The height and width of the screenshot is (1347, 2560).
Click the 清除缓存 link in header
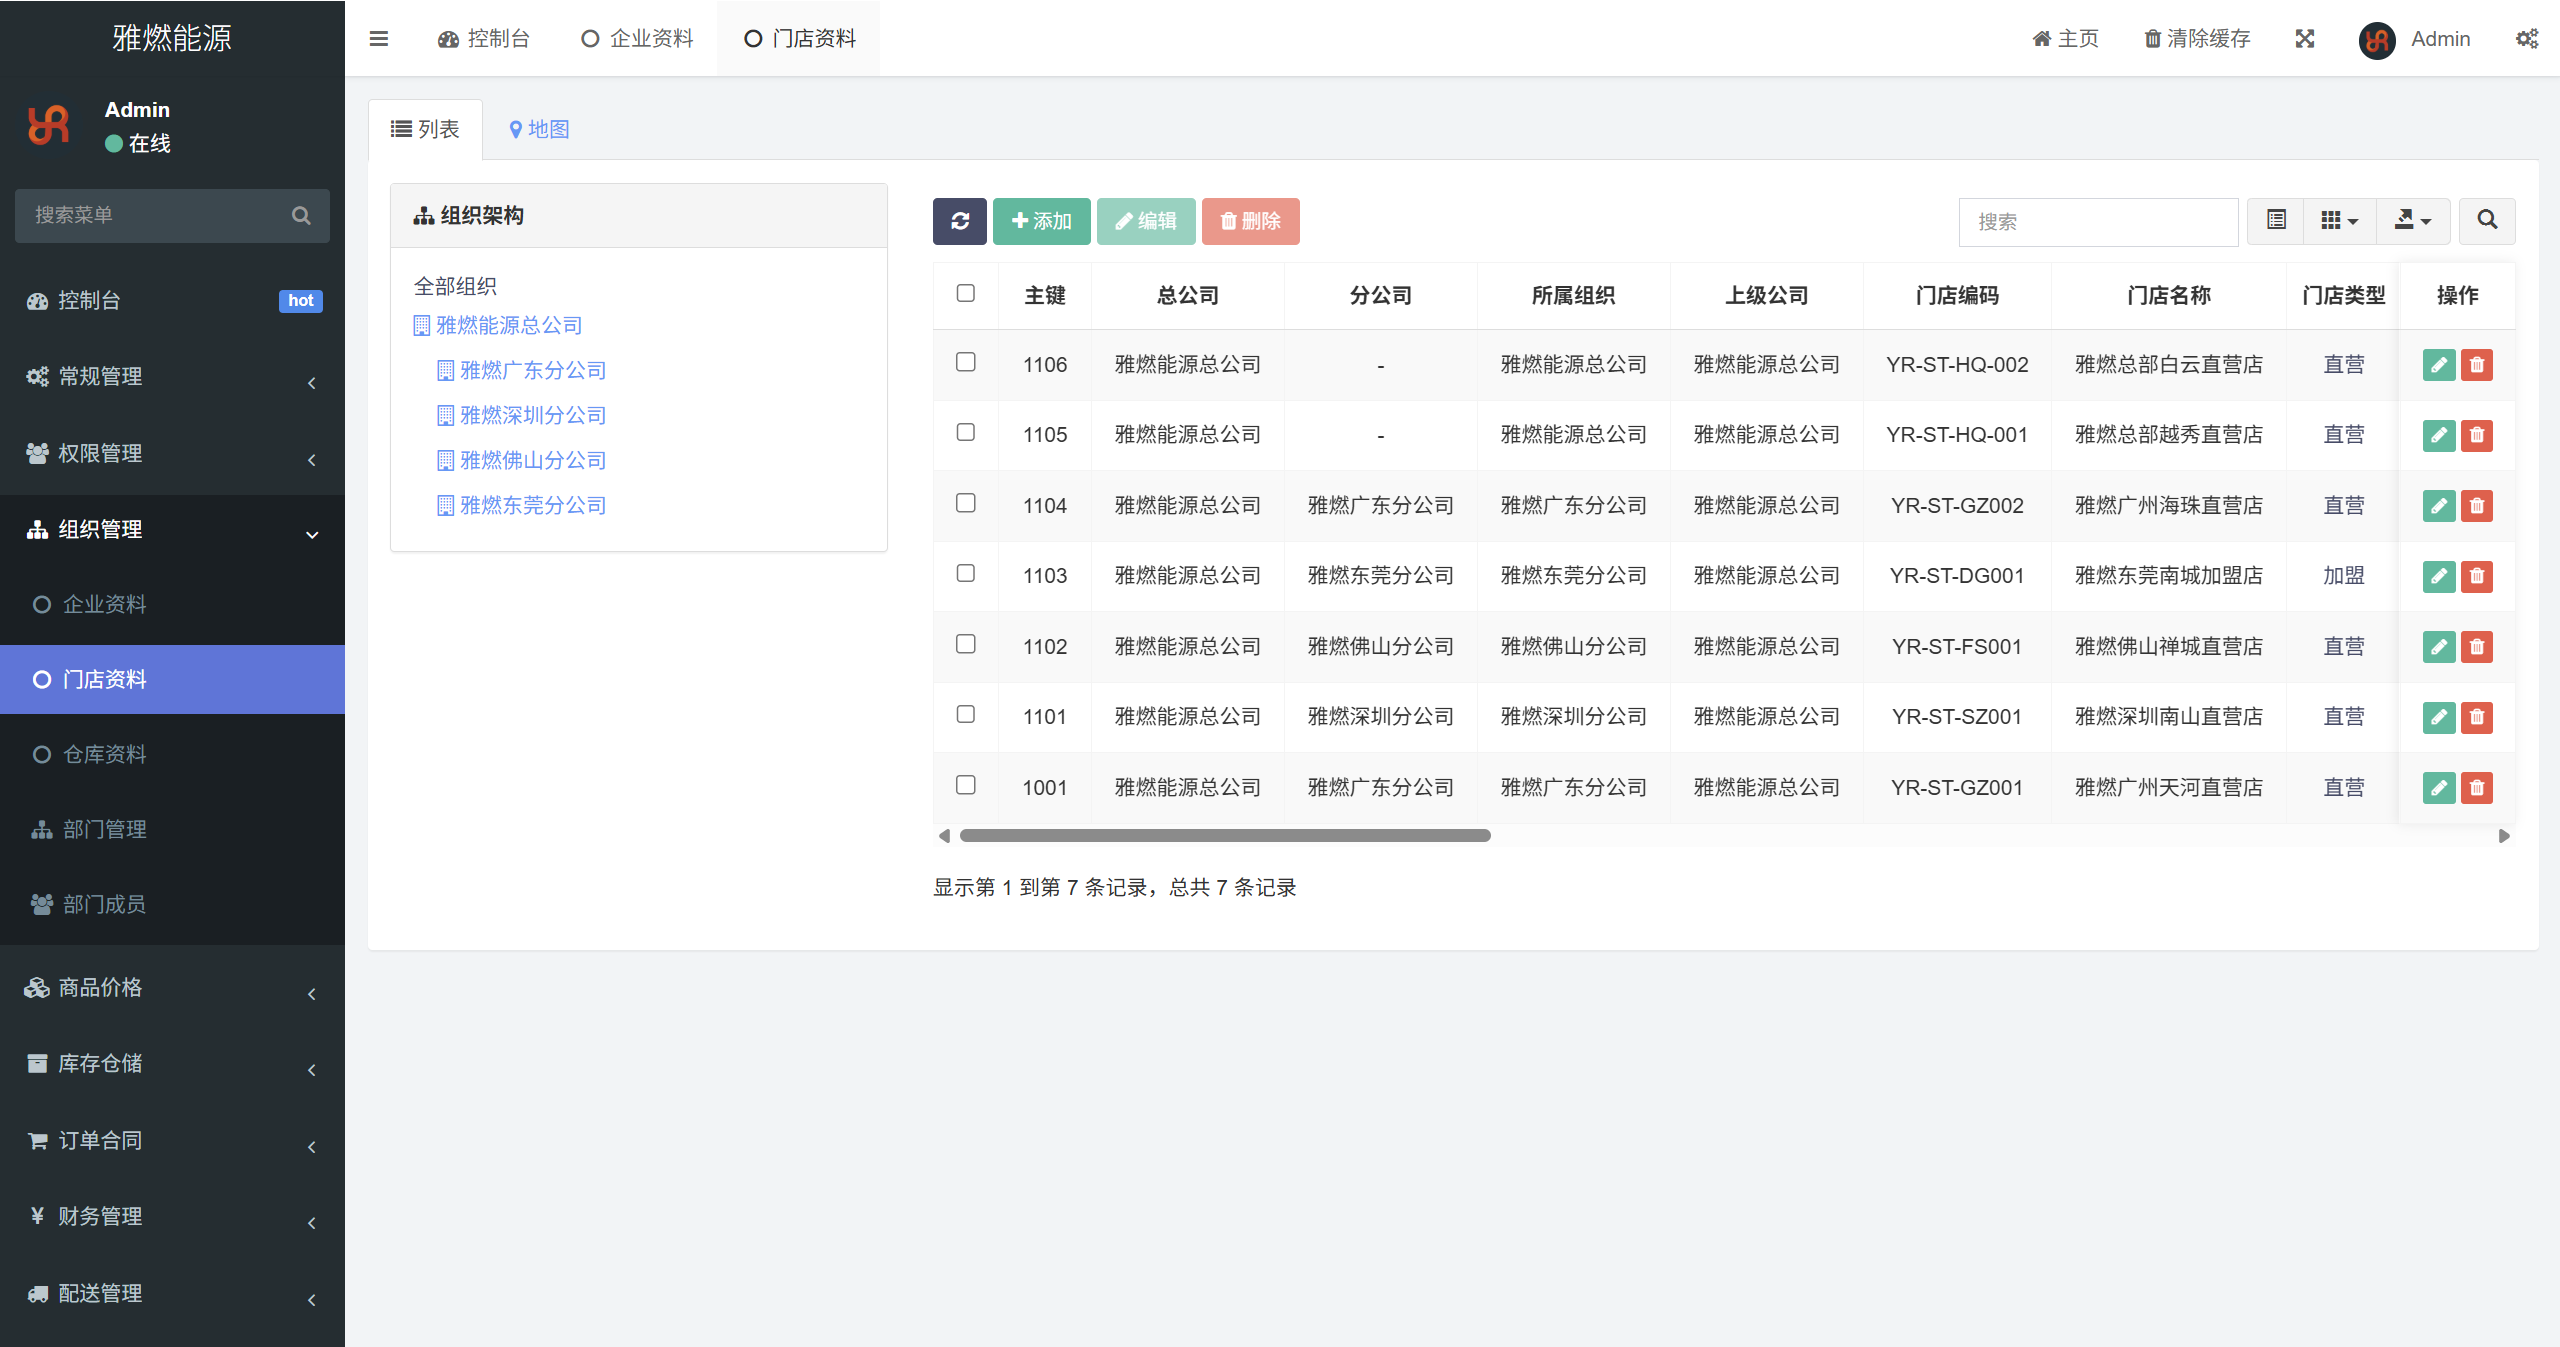point(2197,39)
